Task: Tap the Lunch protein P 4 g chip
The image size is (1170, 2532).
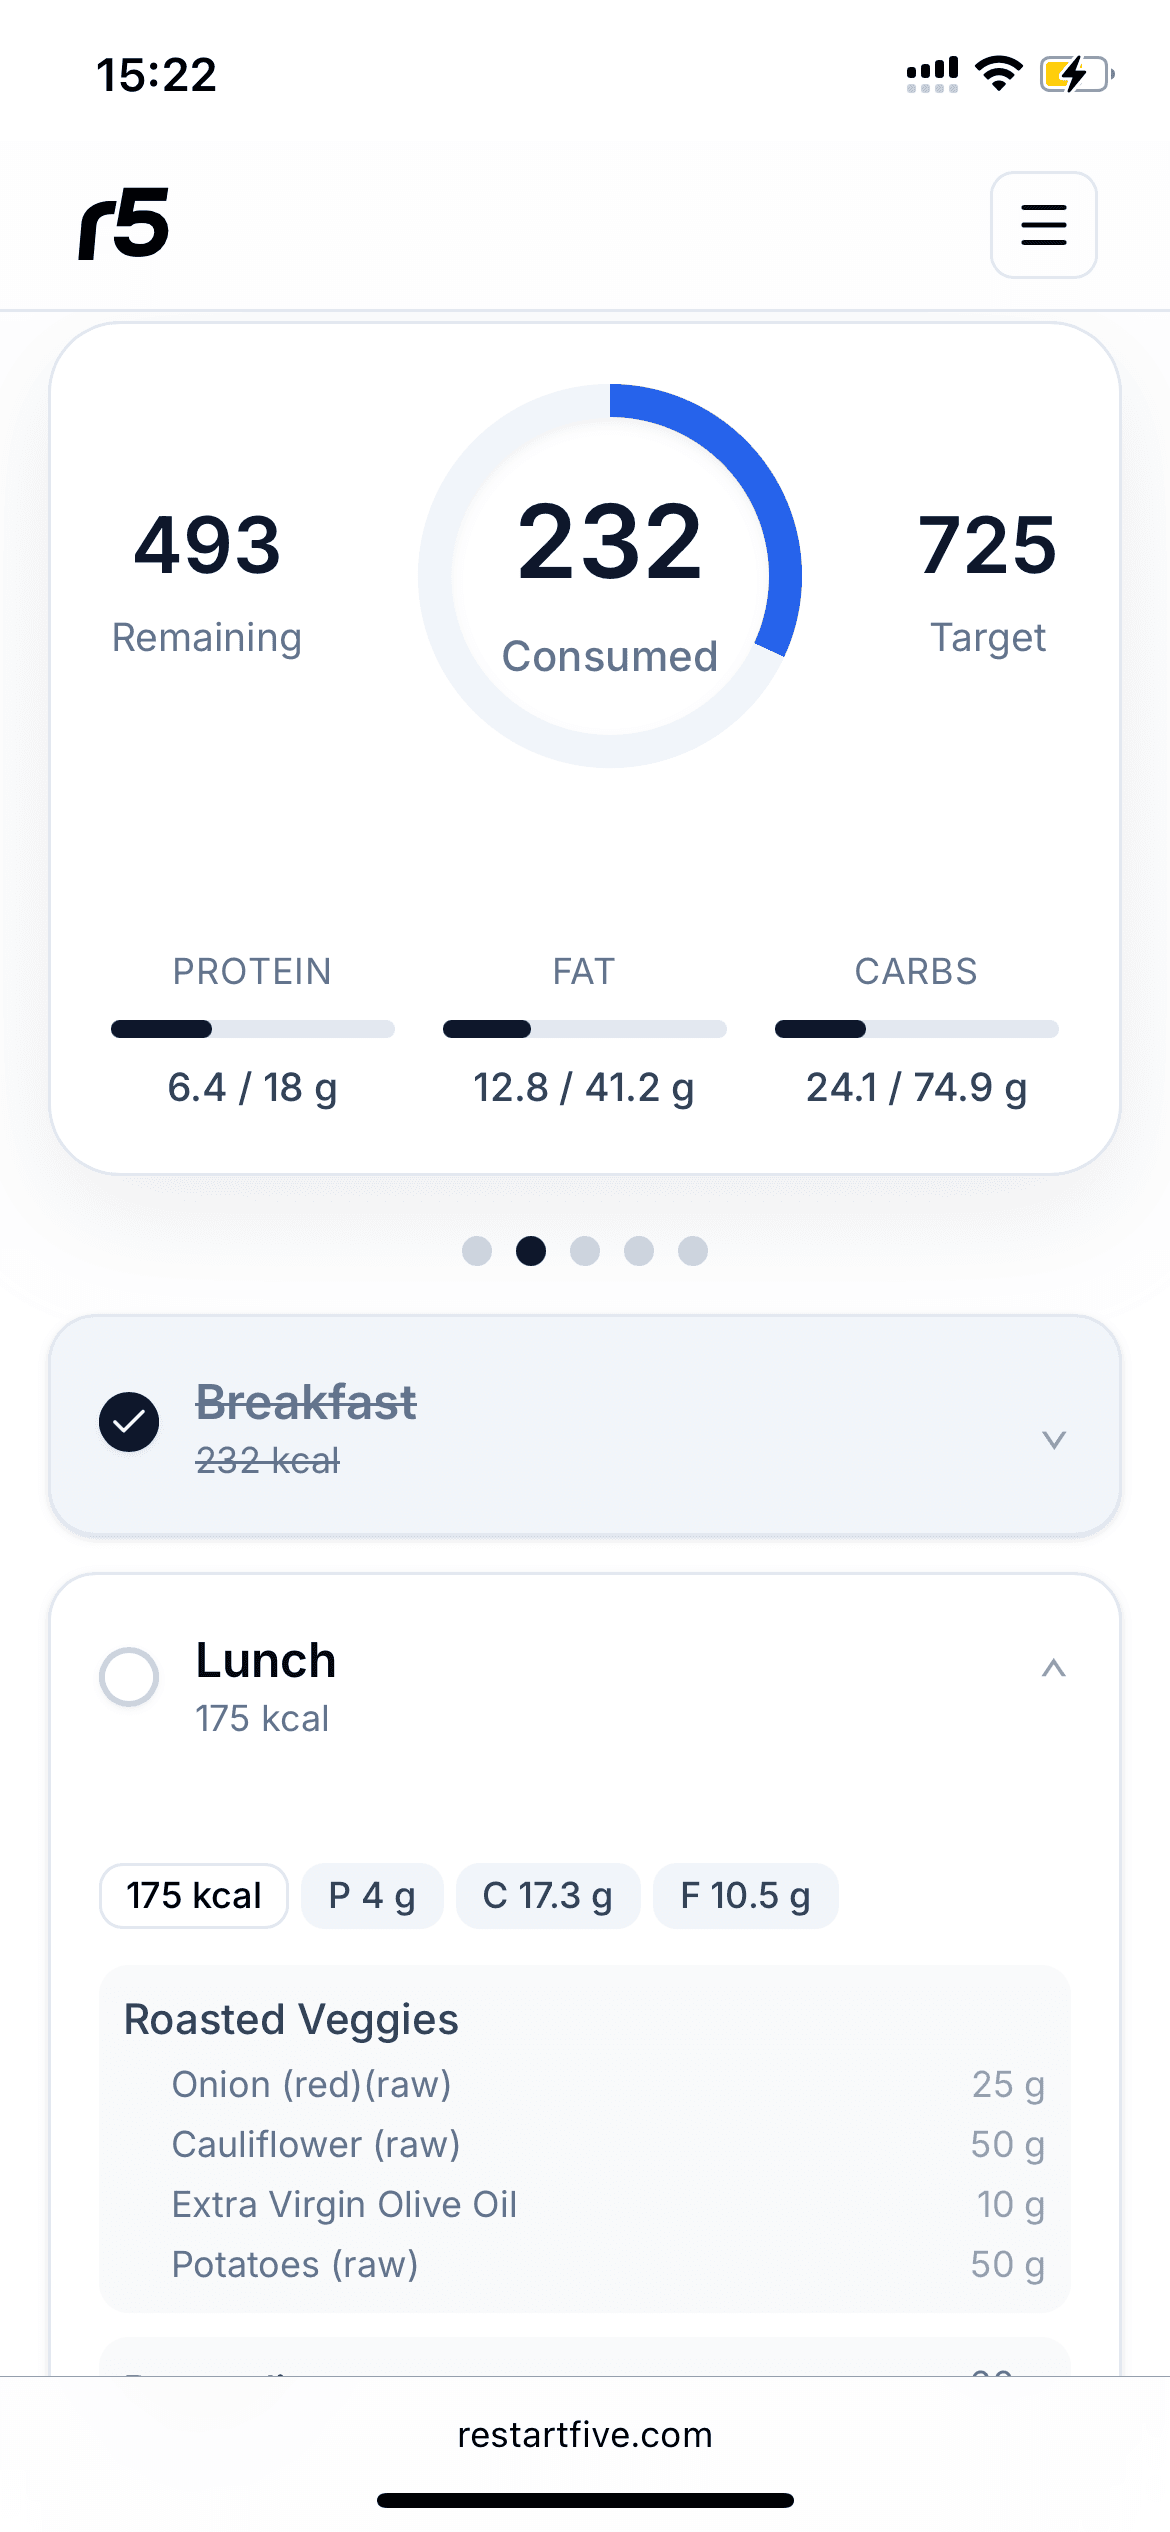Action: 372,1896
